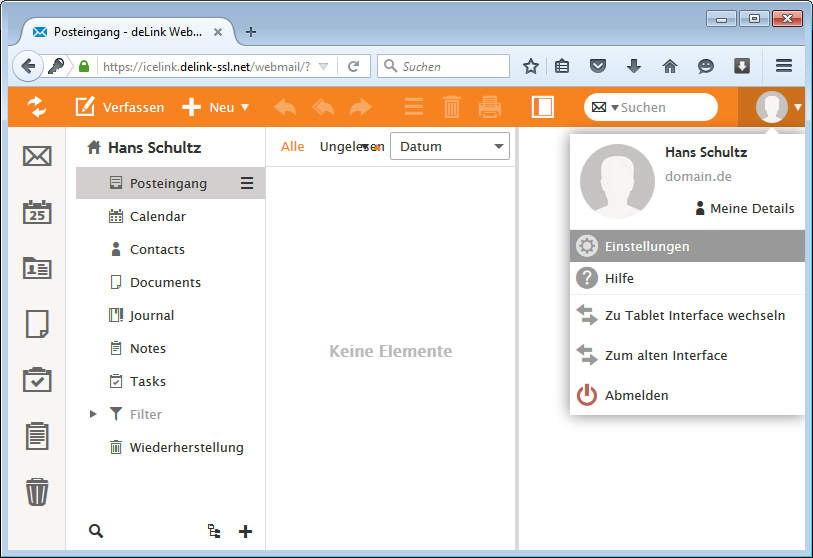Viewport: 813px width, 558px height.
Task: Open the Neu dropdown arrow
Action: click(245, 107)
